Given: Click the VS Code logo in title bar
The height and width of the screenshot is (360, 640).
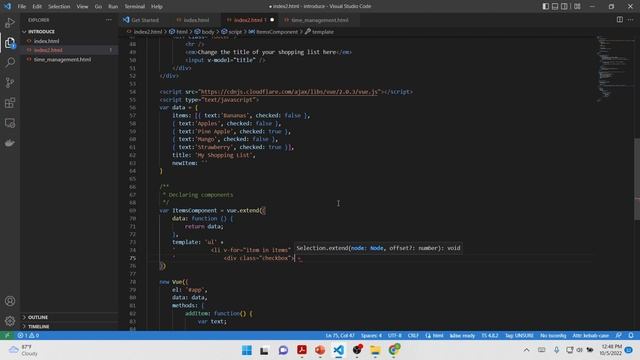Looking at the screenshot, I should pos(7,6).
